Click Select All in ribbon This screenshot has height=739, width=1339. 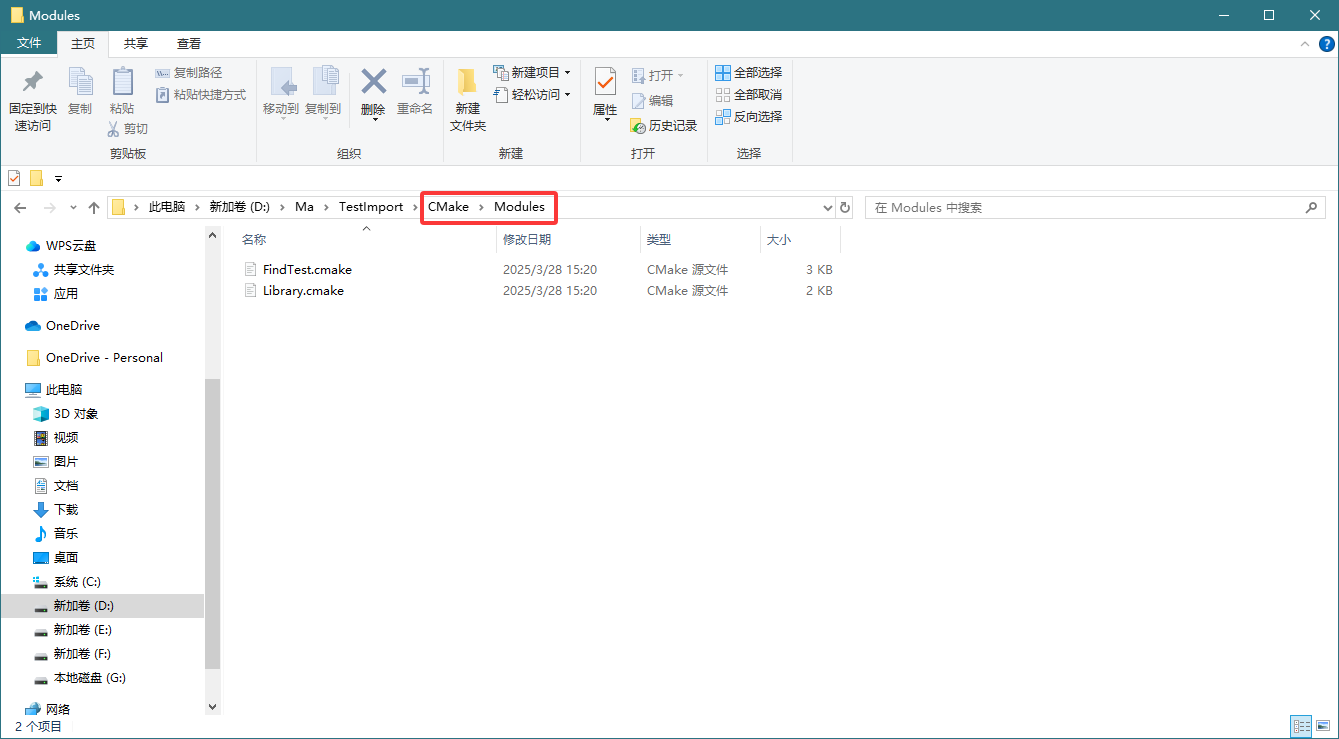pyautogui.click(x=748, y=73)
